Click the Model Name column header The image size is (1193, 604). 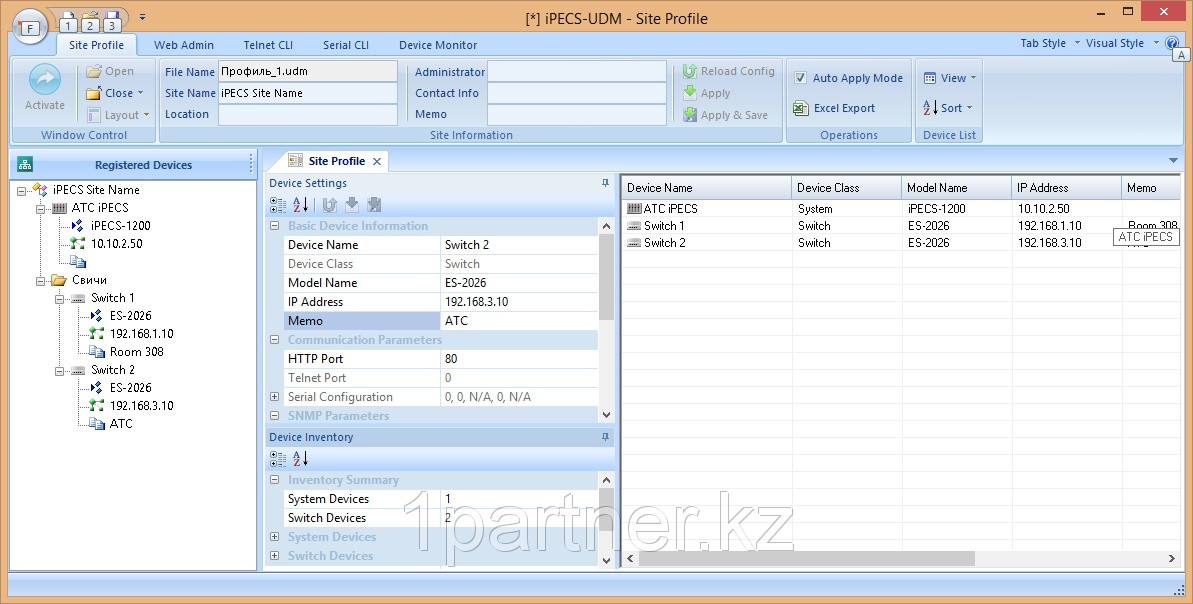tap(956, 188)
